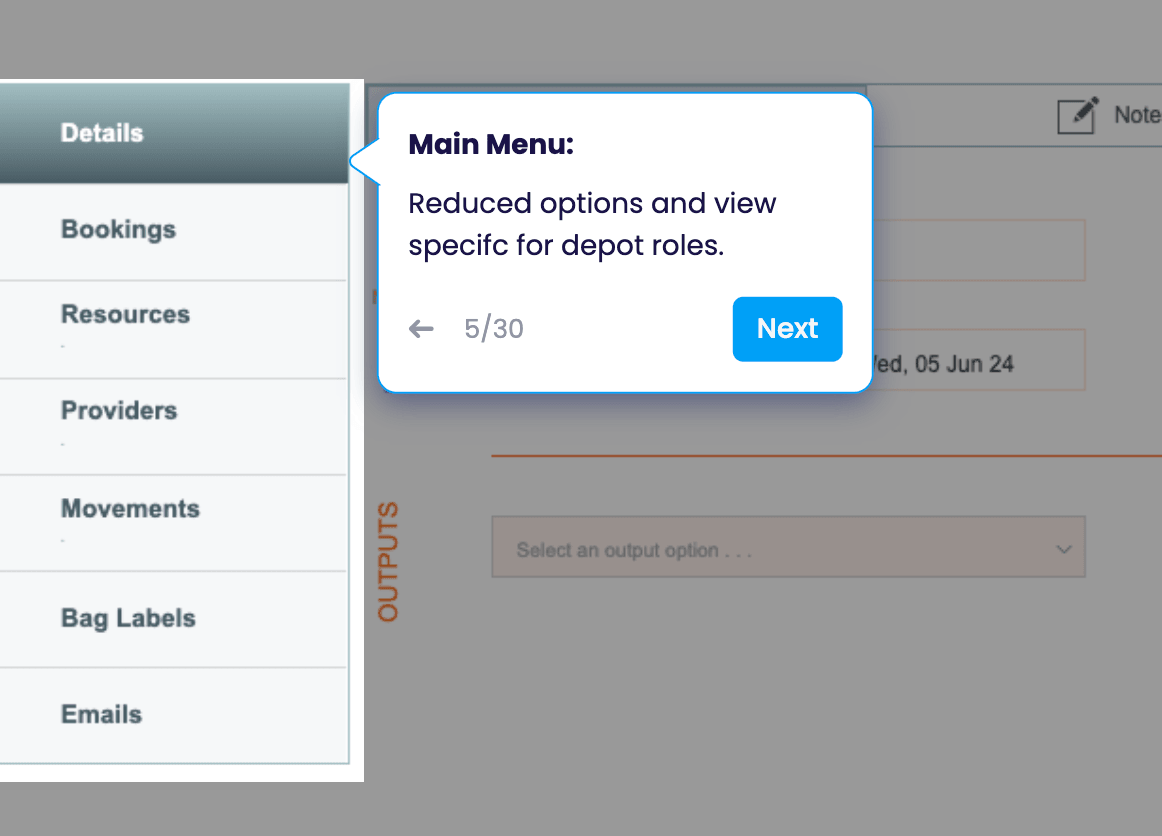Click the date field showing 05 Jun 24

(978, 362)
